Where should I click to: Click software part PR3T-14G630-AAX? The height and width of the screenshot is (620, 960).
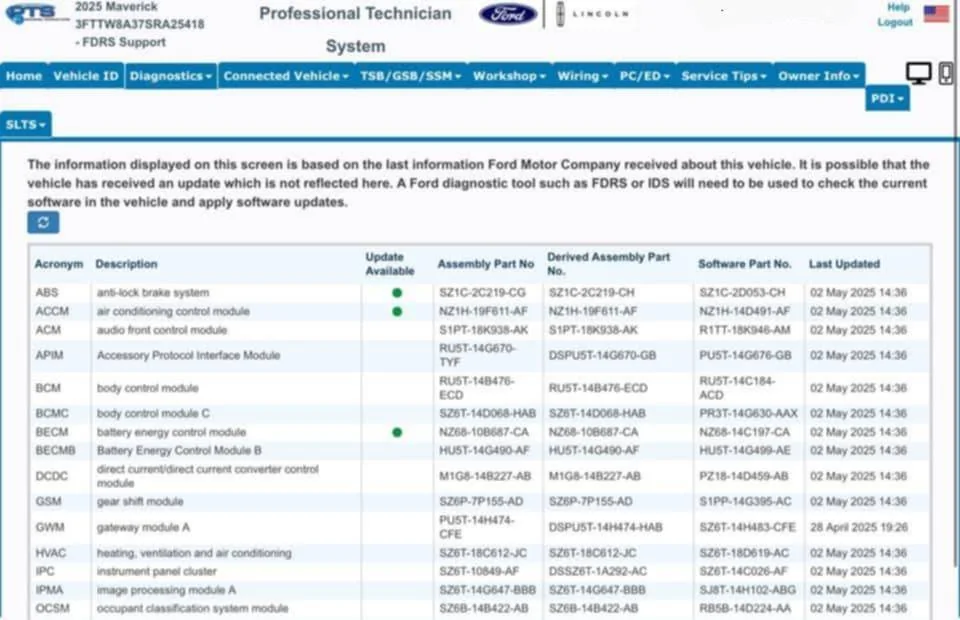coord(749,413)
